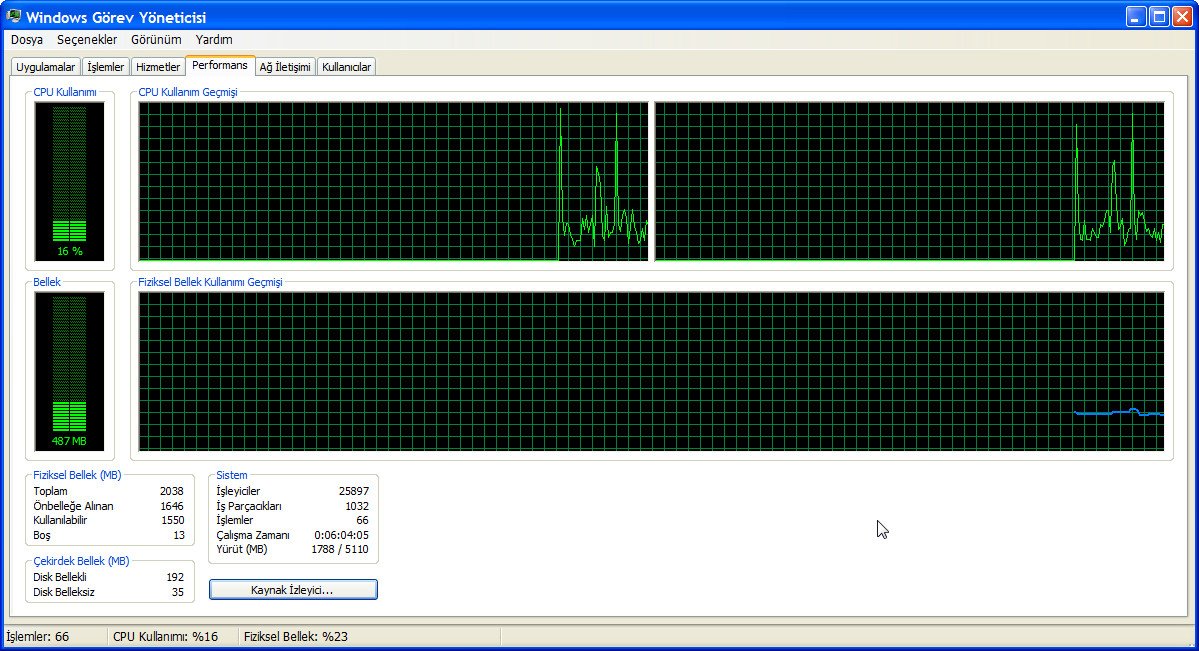Switch to the Uygulamalar tab
The width and height of the screenshot is (1199, 651).
[46, 67]
